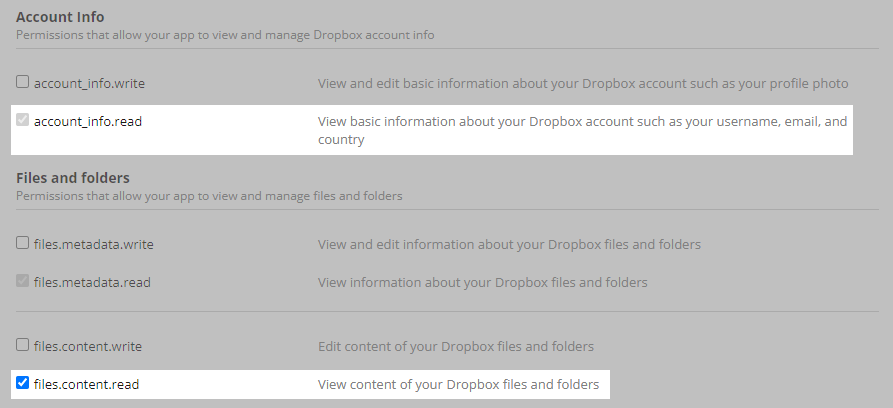Viewport: 893px width, 408px height.
Task: Click 'View content of your Dropbox files' text
Action: [x=458, y=384]
